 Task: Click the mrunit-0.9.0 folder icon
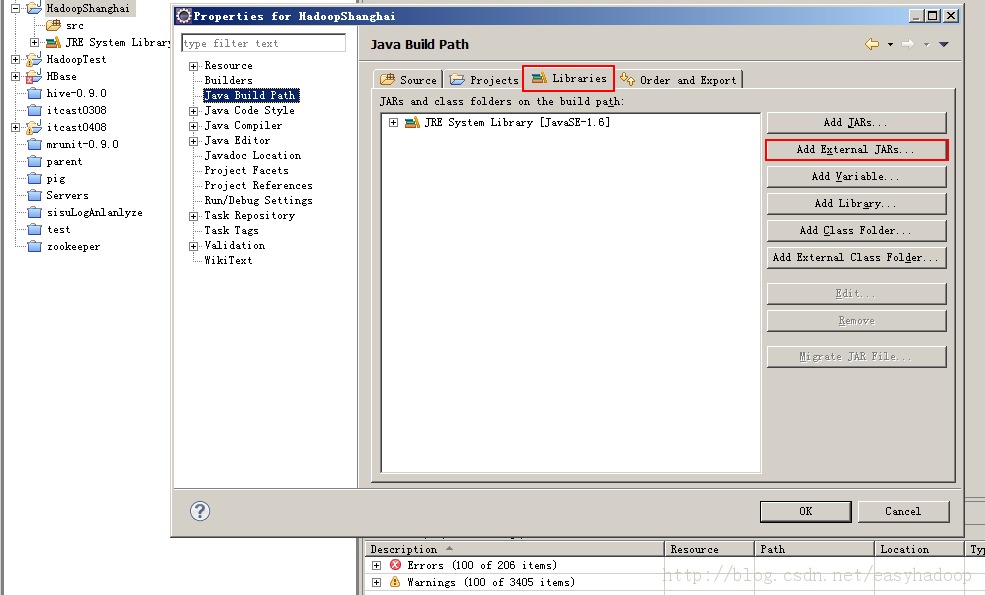(35, 145)
